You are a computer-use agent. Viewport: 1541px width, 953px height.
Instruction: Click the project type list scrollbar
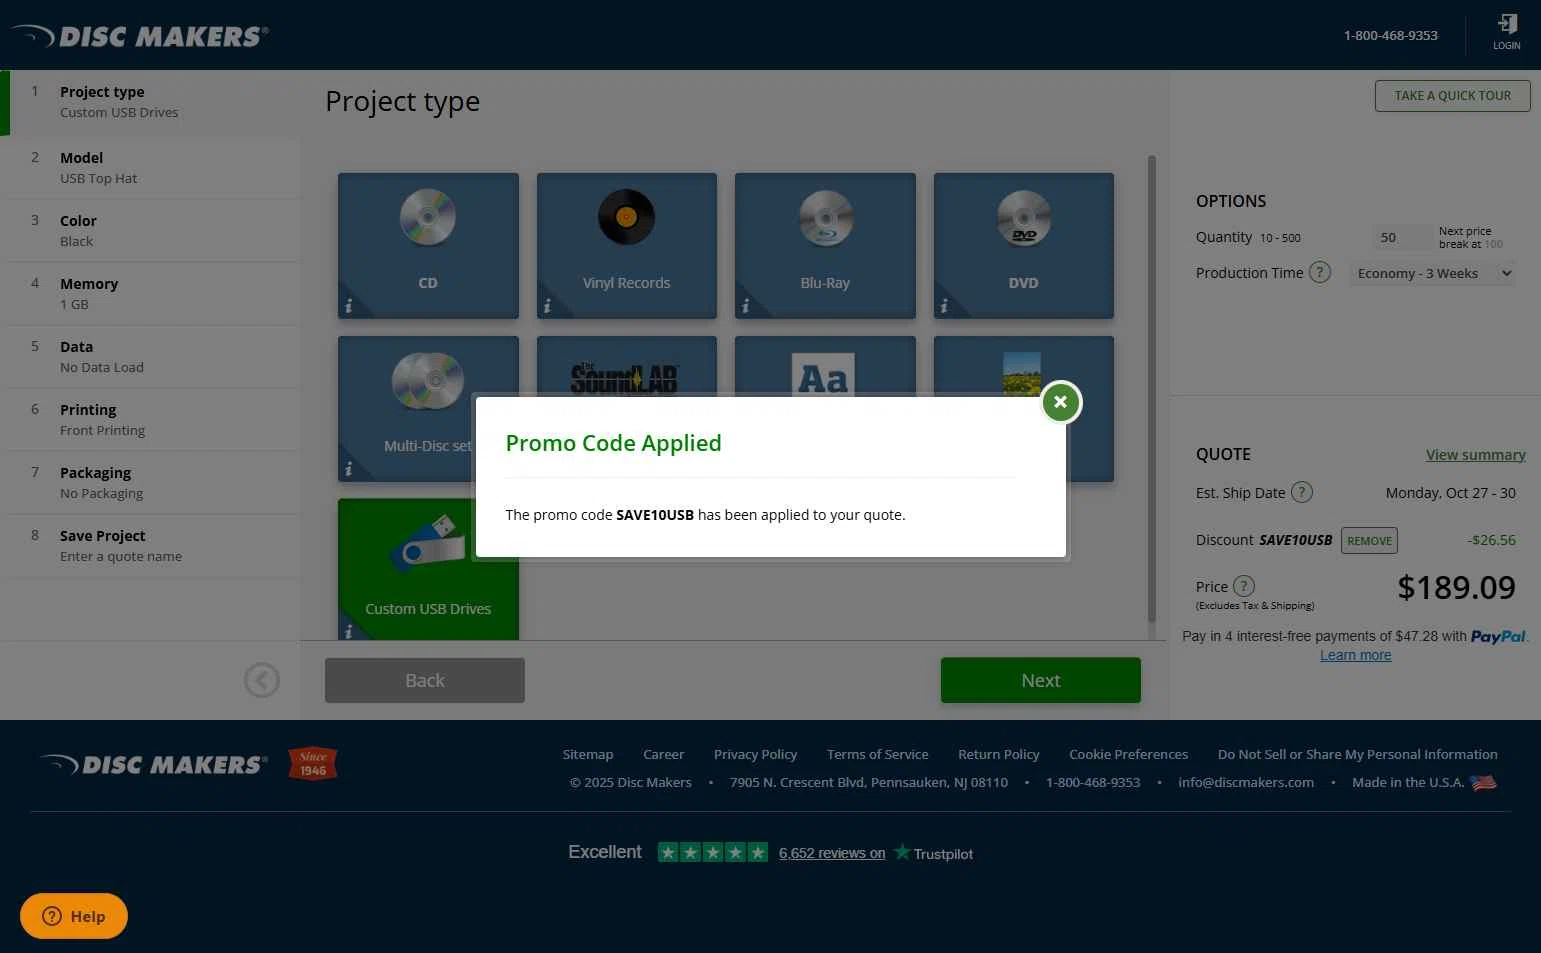pos(1152,390)
